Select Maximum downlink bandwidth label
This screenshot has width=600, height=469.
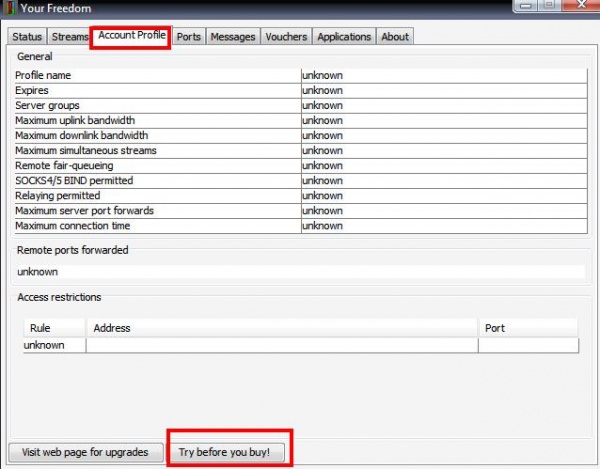pos(82,135)
